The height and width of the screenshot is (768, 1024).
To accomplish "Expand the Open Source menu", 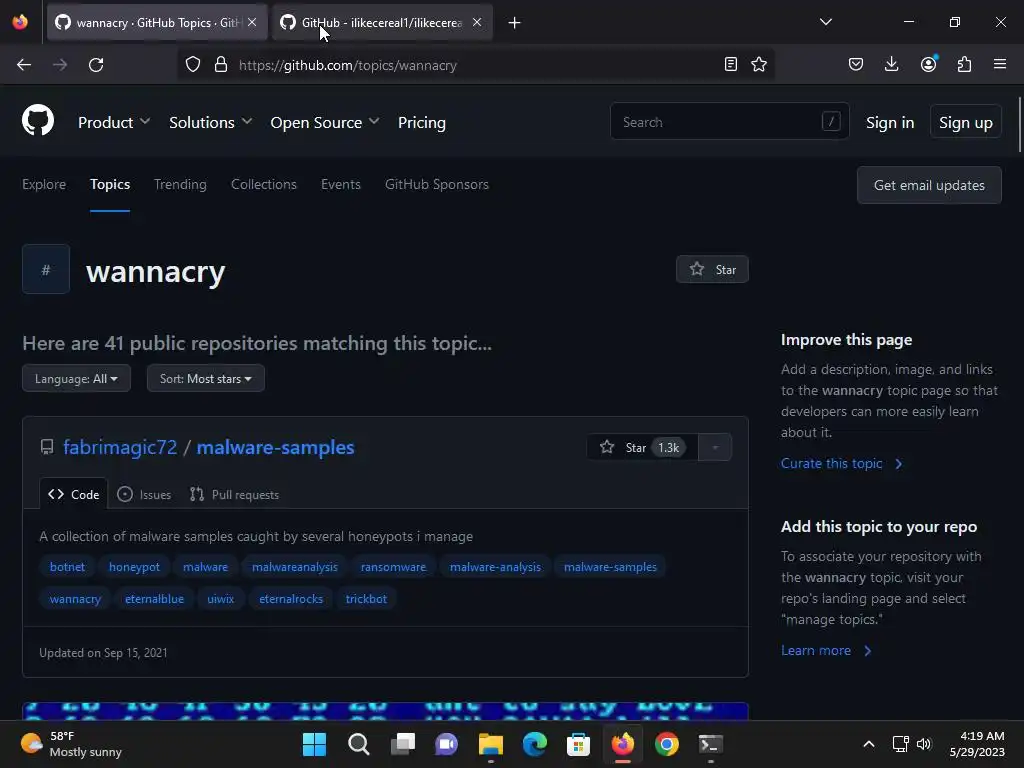I will [x=325, y=122].
